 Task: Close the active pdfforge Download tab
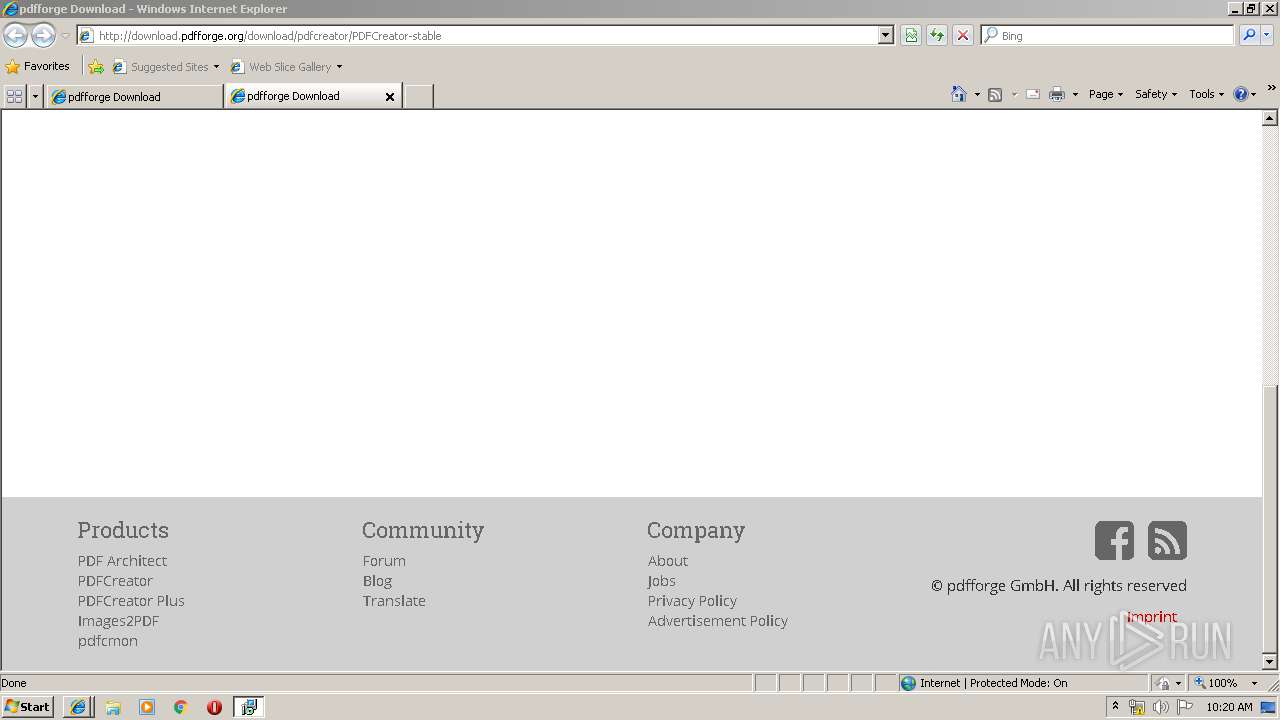[390, 97]
